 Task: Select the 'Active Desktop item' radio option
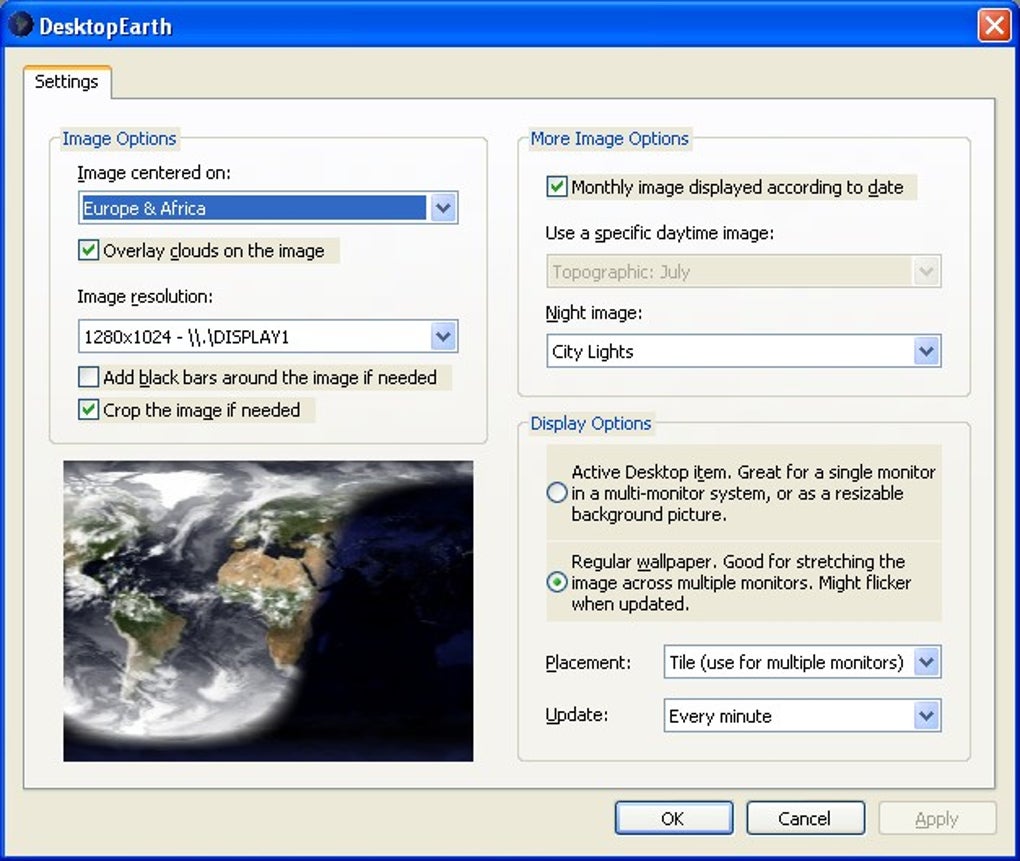[x=557, y=493]
